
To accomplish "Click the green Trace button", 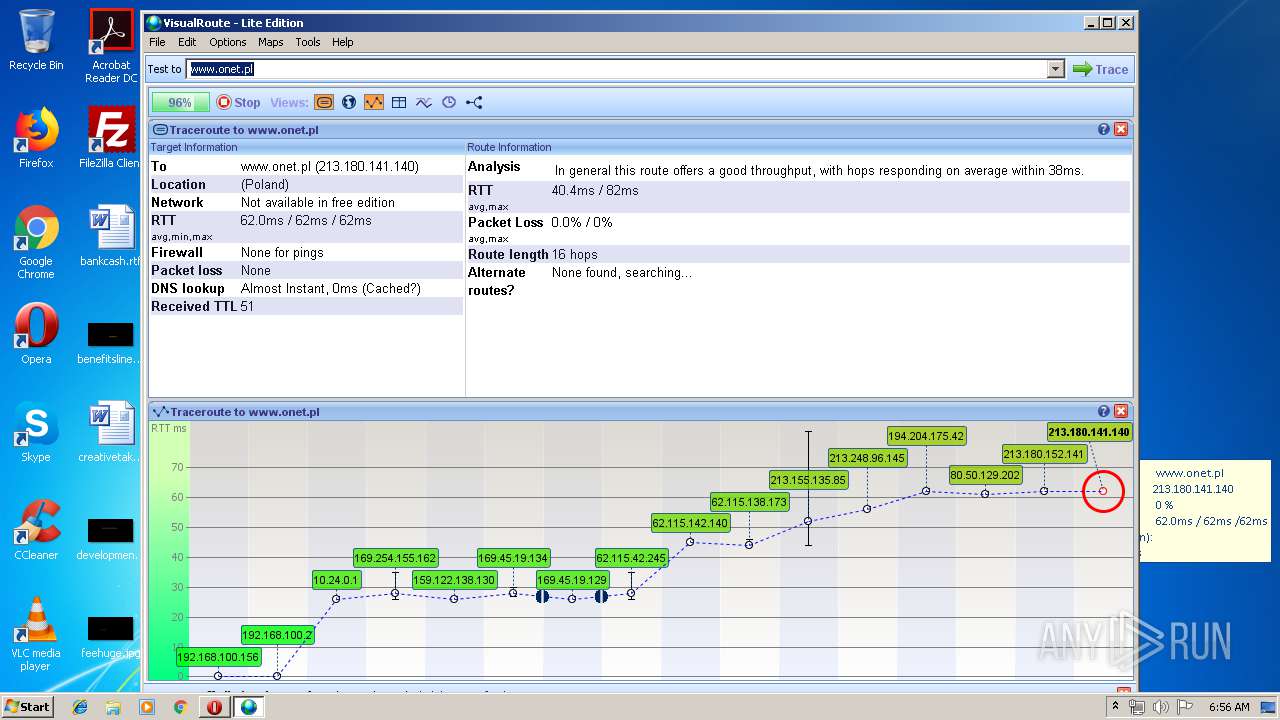I will click(1100, 69).
